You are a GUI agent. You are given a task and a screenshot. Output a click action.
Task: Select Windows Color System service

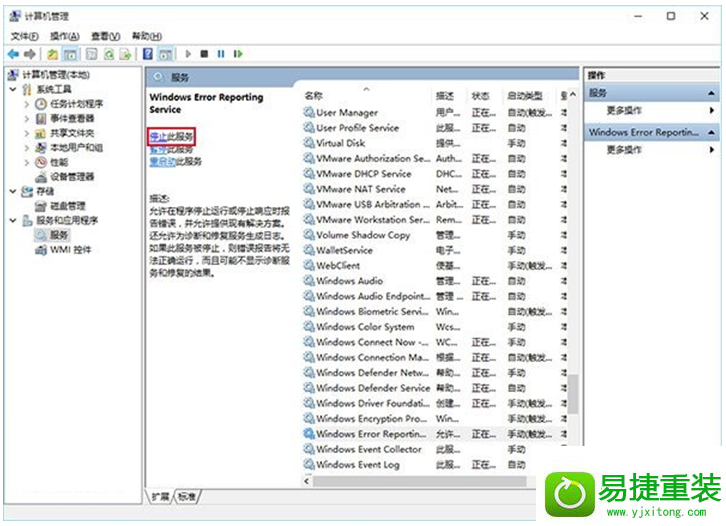click(434, 326)
